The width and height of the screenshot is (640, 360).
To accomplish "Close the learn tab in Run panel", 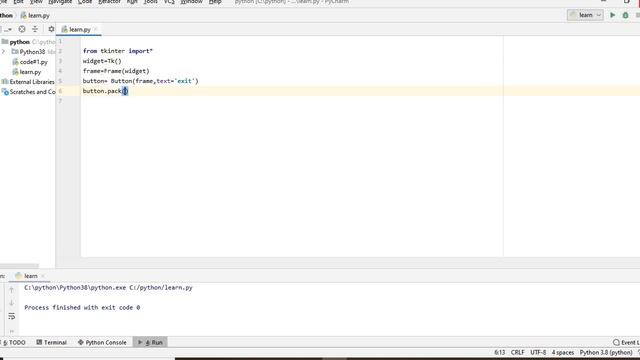I will click(43, 276).
